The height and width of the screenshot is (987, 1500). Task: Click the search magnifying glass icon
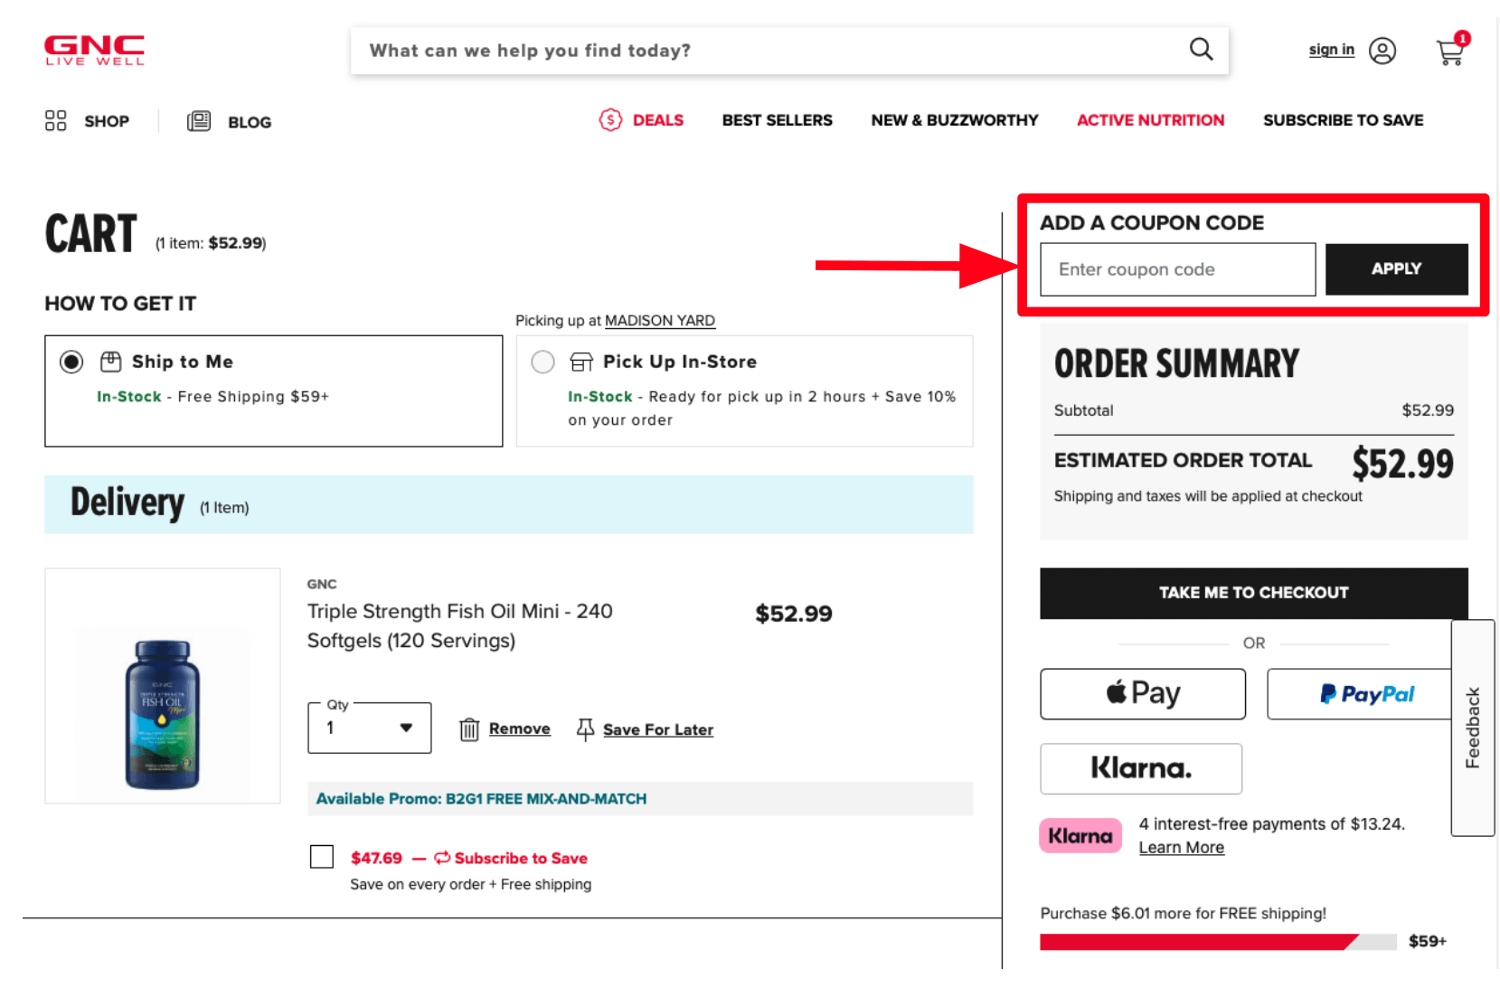(x=1201, y=49)
